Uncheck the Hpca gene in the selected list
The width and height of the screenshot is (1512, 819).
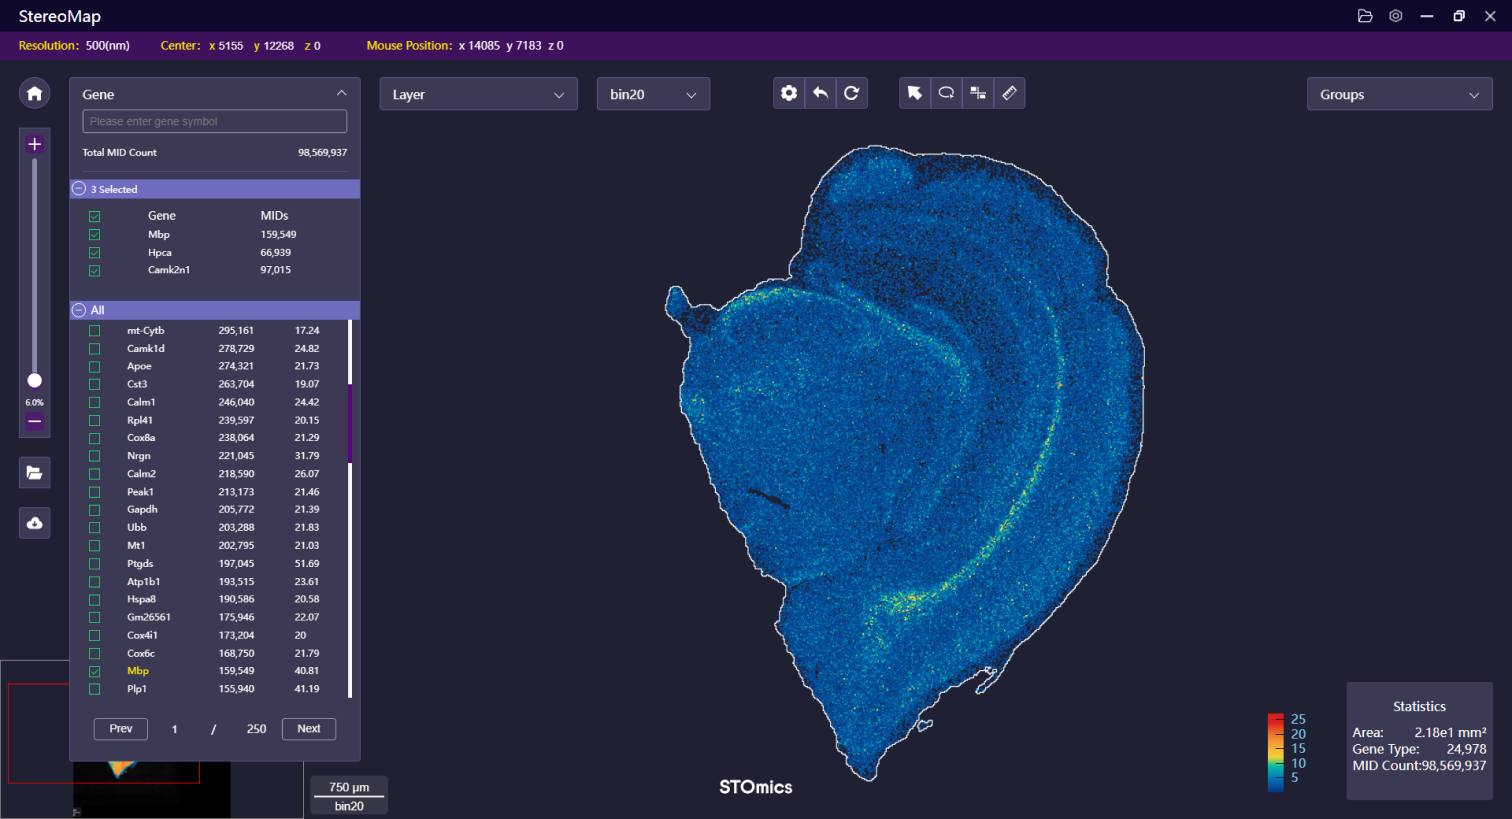tap(95, 253)
